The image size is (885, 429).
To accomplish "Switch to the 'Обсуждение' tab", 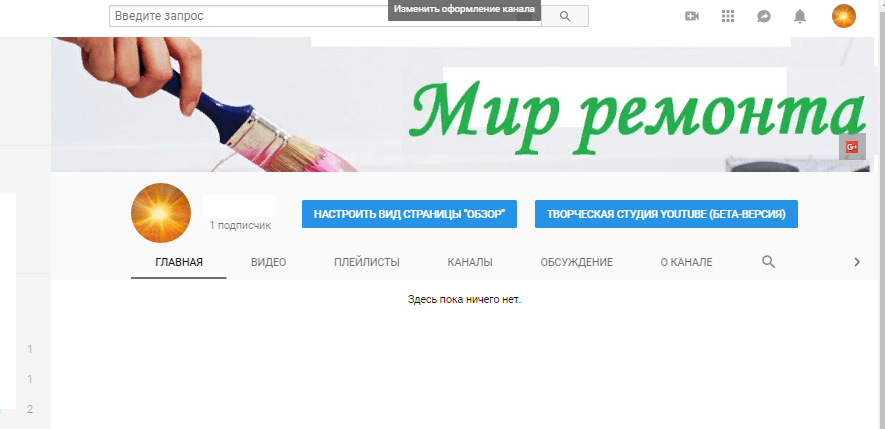I will click(576, 262).
